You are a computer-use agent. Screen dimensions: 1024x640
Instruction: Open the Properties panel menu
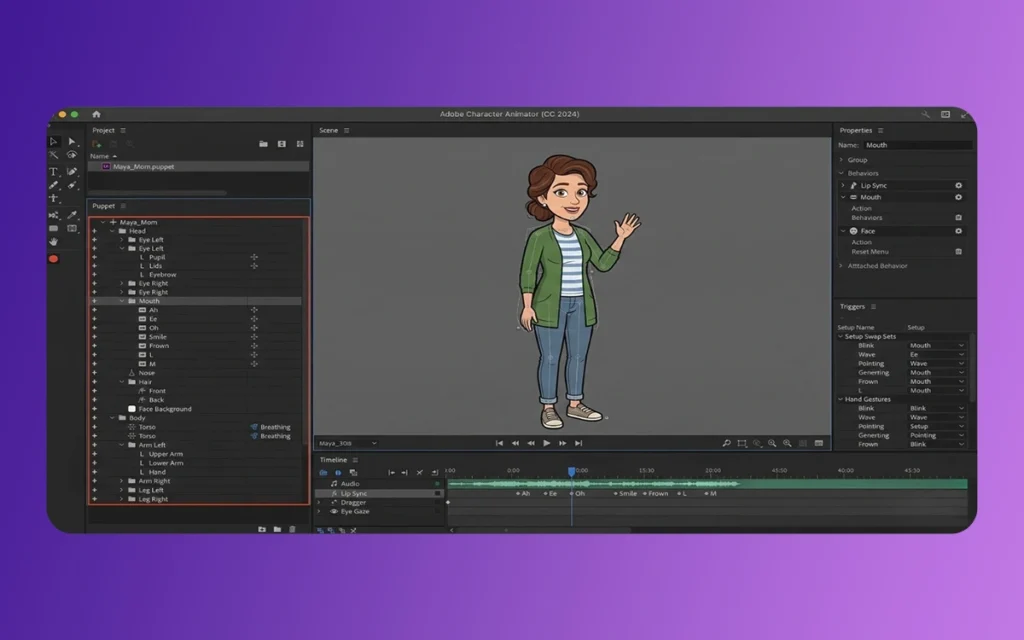(881, 131)
